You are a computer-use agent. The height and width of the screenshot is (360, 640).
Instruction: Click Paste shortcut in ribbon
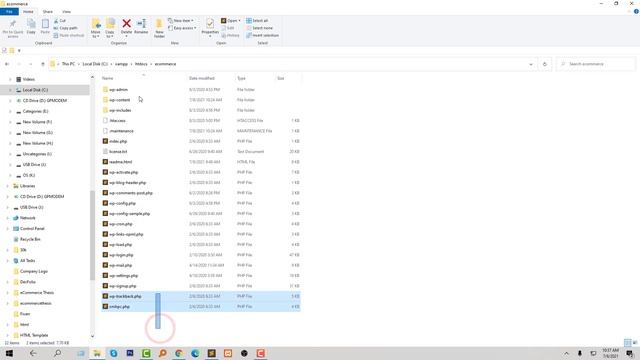pyautogui.click(x=69, y=36)
